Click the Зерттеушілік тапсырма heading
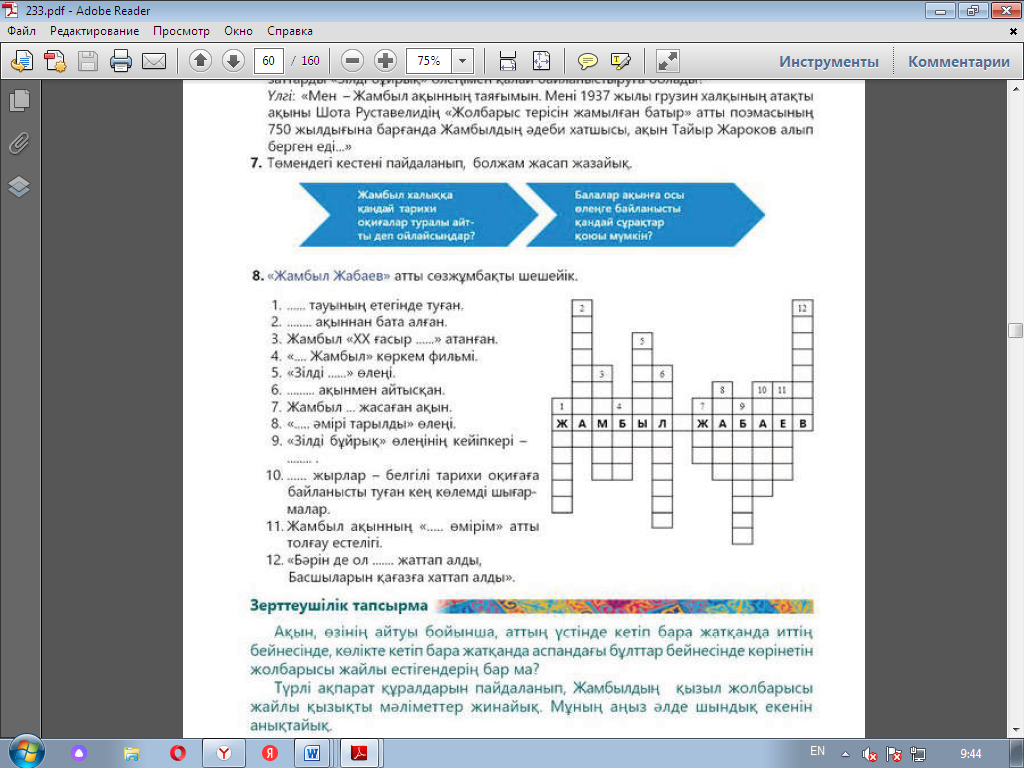Image resolution: width=1024 pixels, height=768 pixels. [339, 605]
